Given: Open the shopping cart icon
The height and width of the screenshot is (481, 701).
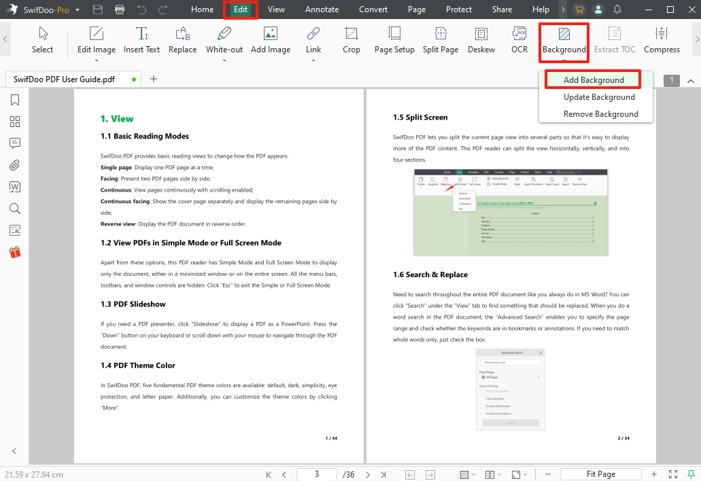Looking at the screenshot, I should [579, 9].
